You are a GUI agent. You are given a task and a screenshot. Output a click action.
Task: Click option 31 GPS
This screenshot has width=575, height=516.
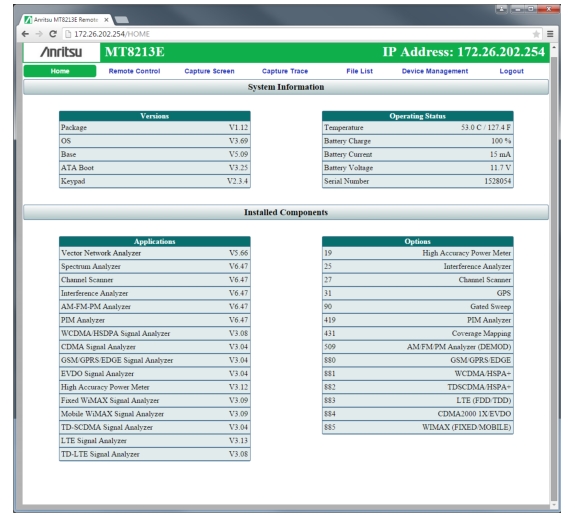418,293
